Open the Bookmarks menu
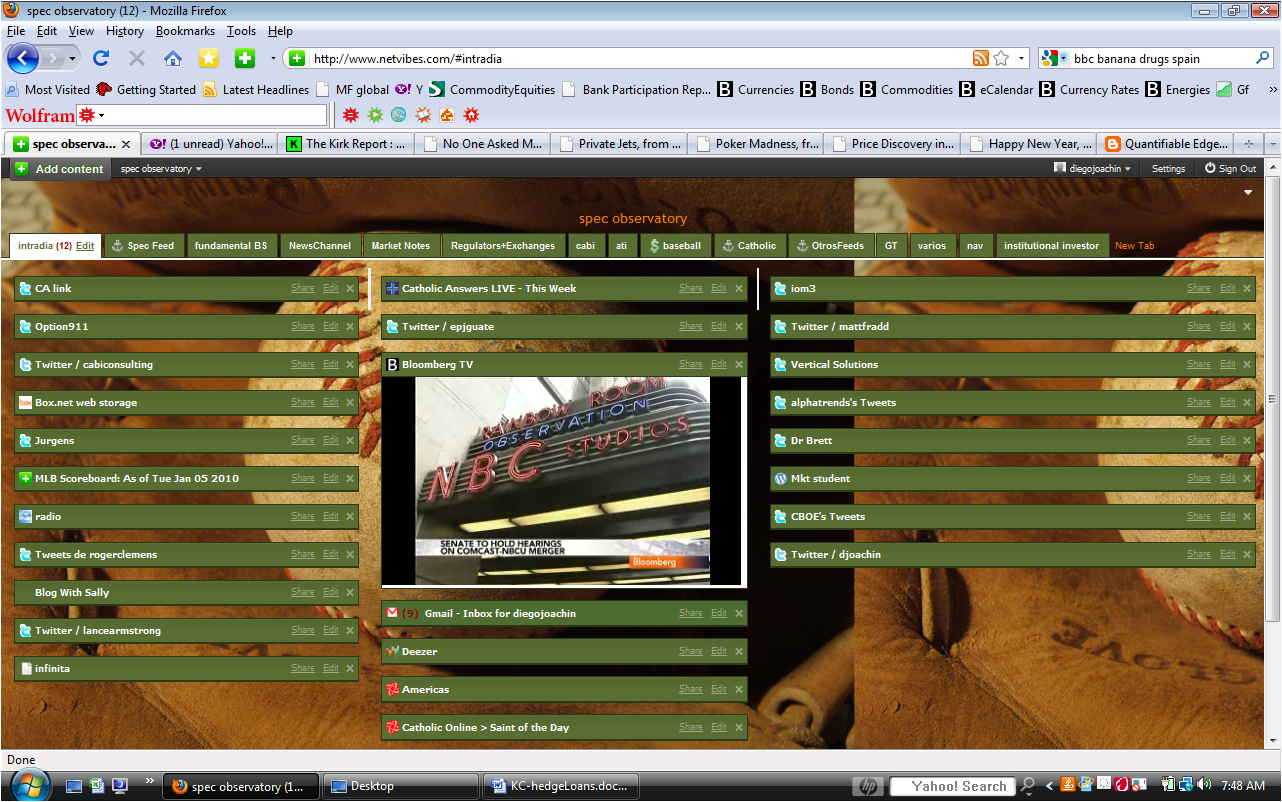The image size is (1282, 802). 185,31
